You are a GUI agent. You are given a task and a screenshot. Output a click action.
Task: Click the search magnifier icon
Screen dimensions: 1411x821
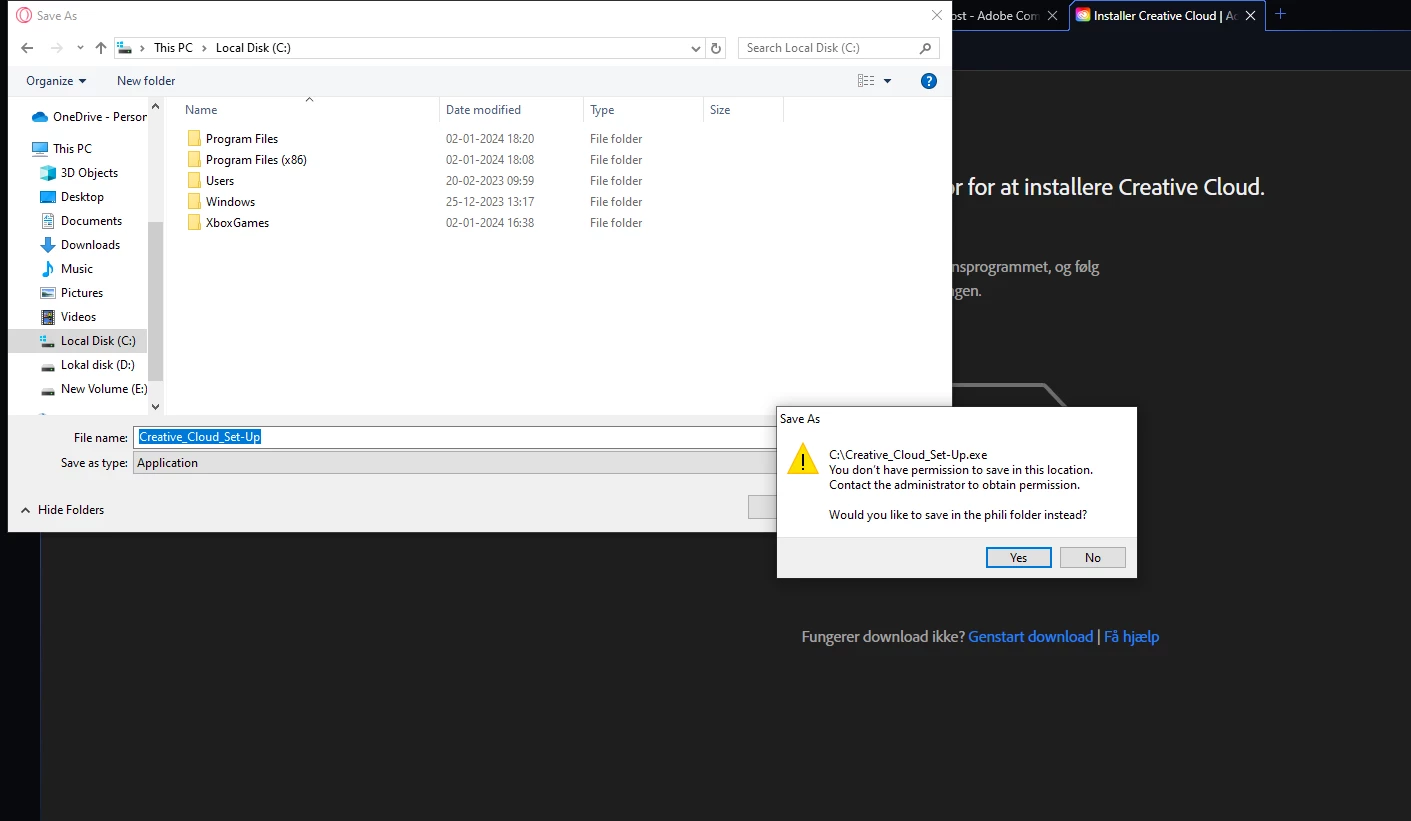click(x=926, y=48)
